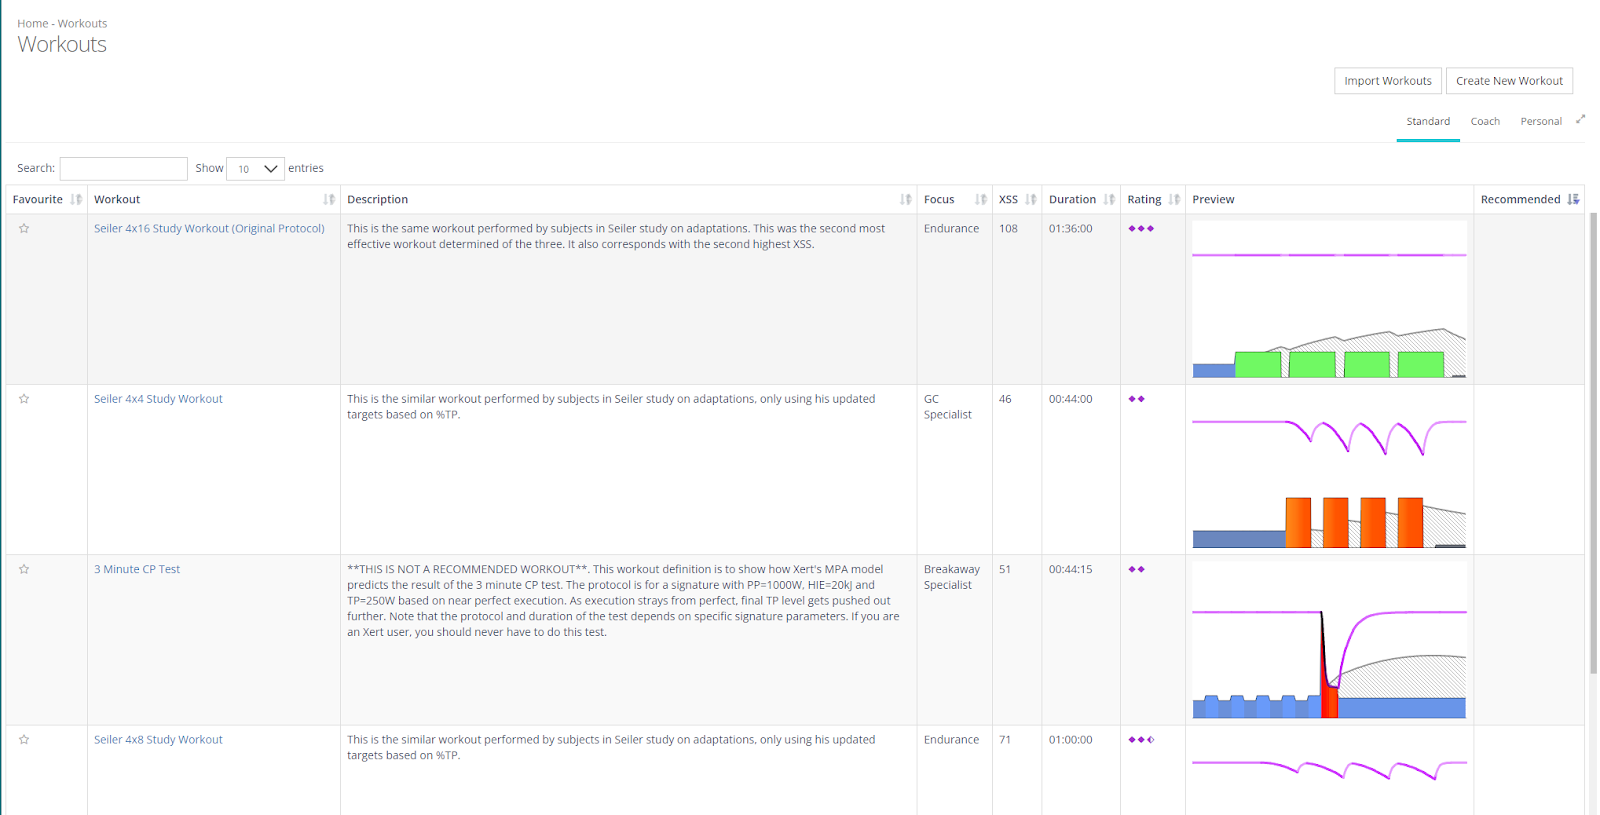Sort by Rating column arrows icon

point(1174,200)
